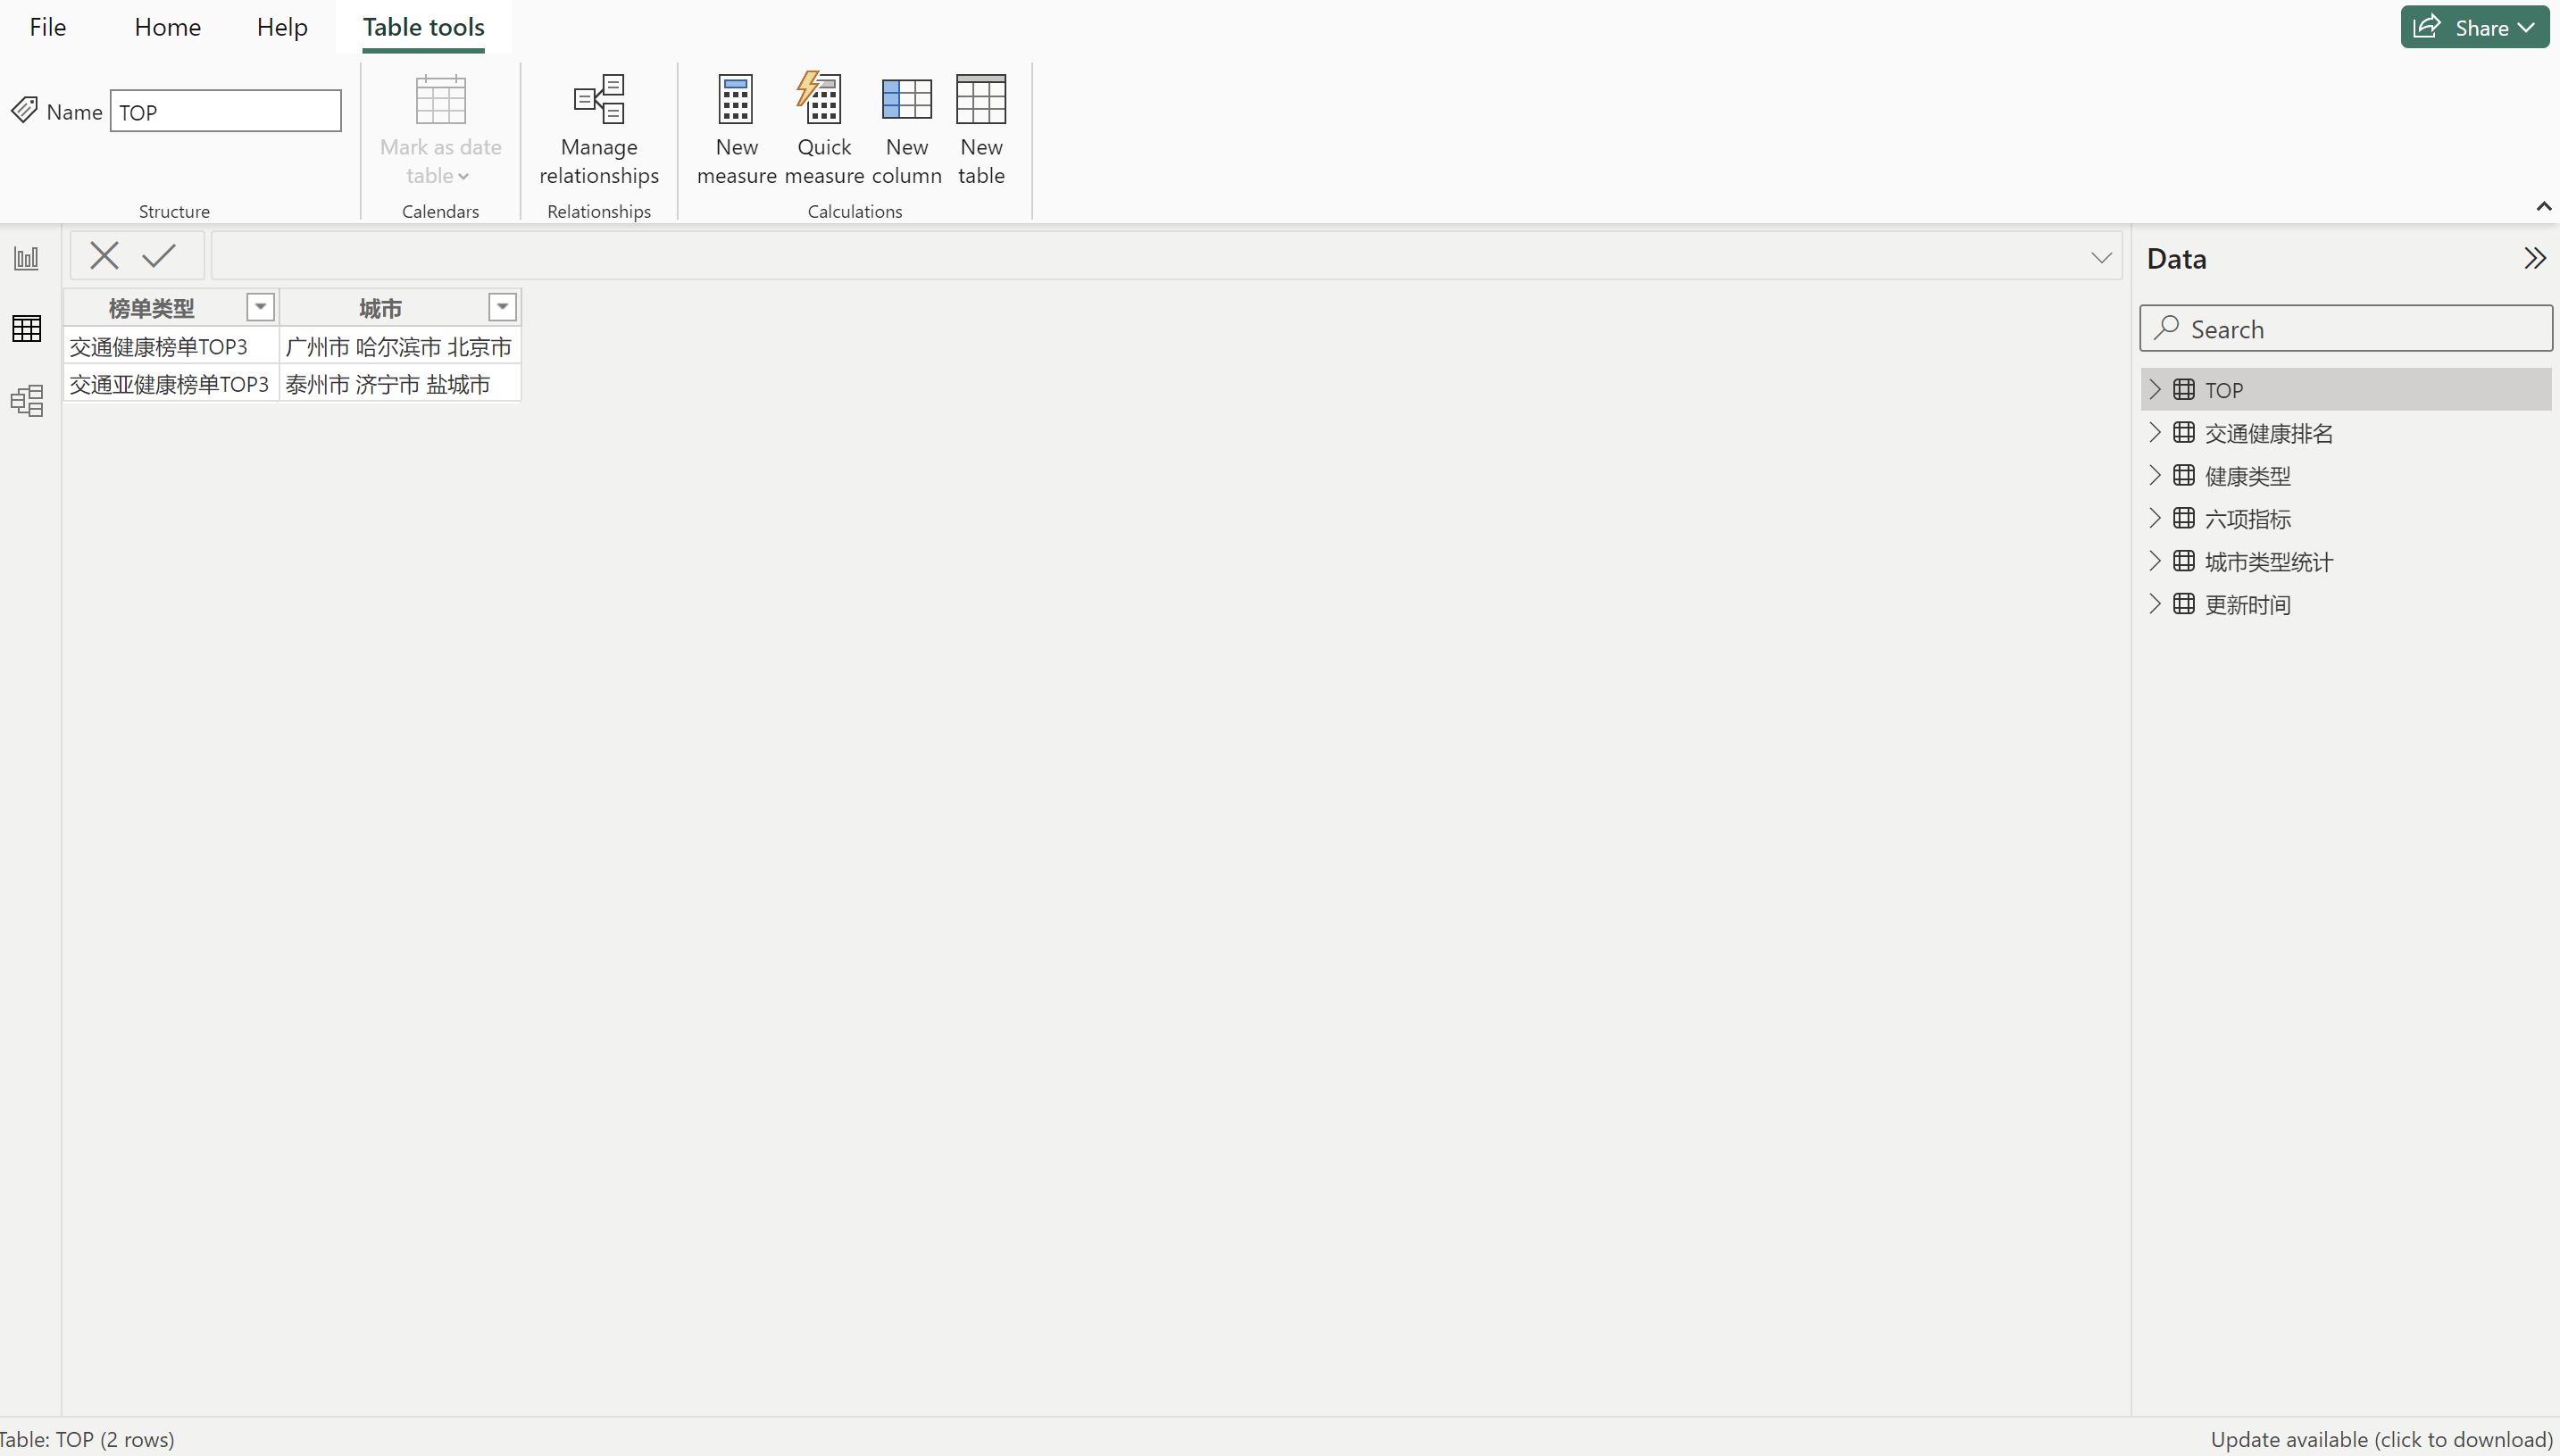Click the Update available link
This screenshot has height=1456, width=2560.
point(2381,1439)
